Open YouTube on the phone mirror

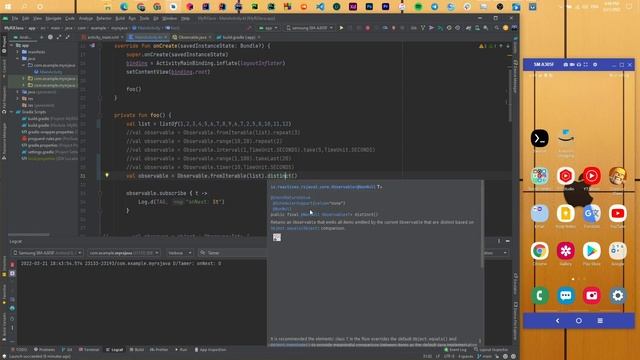click(618, 213)
